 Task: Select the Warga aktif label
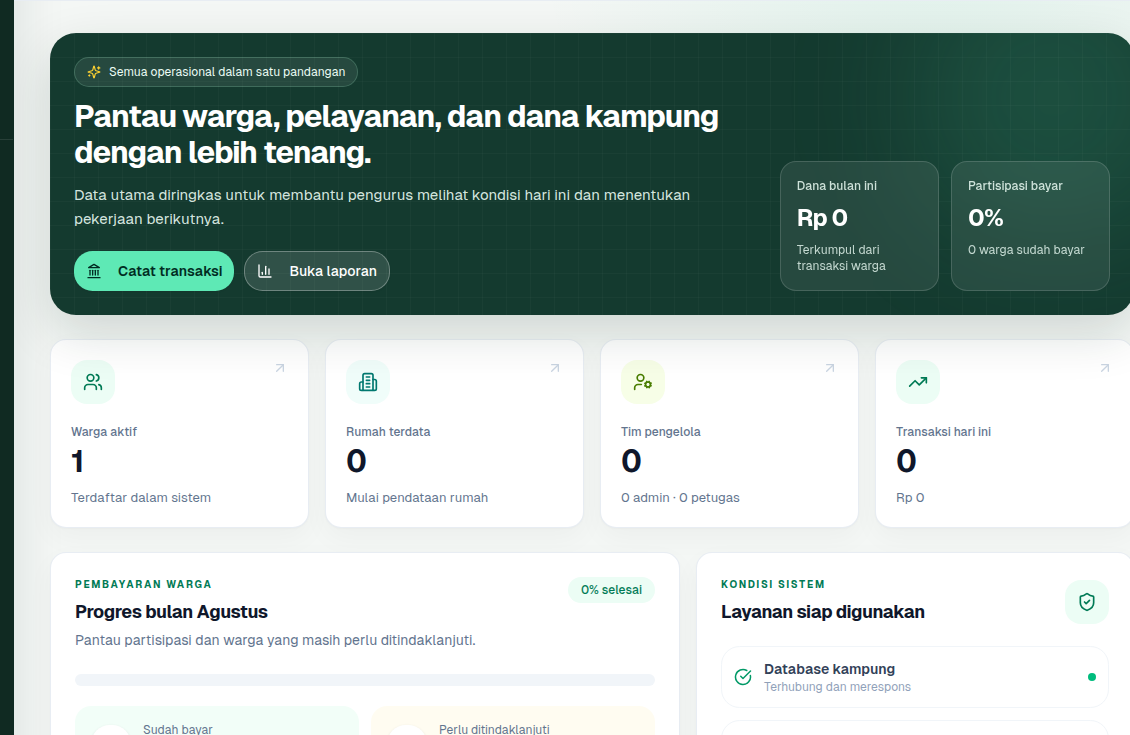pos(104,432)
